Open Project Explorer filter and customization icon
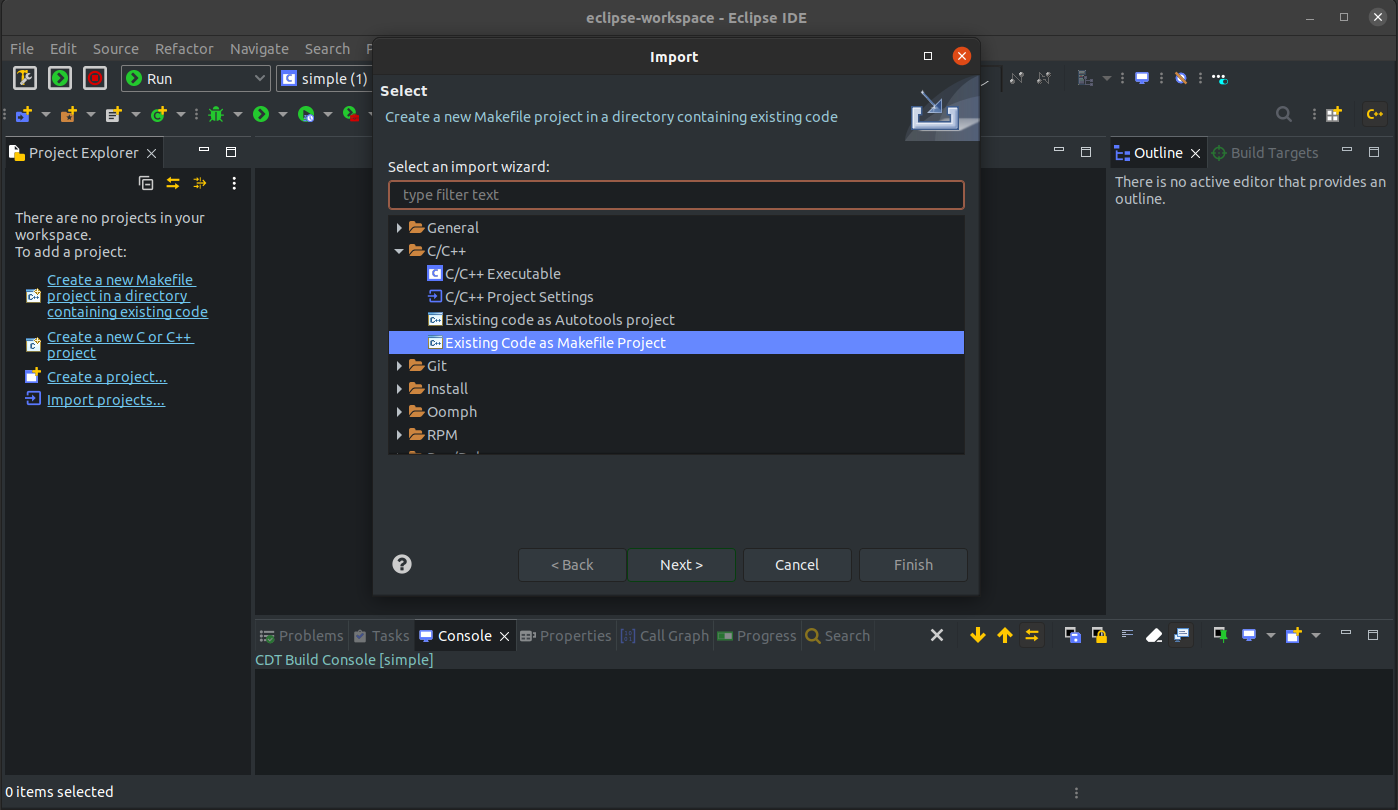This screenshot has width=1398, height=810. pos(200,183)
